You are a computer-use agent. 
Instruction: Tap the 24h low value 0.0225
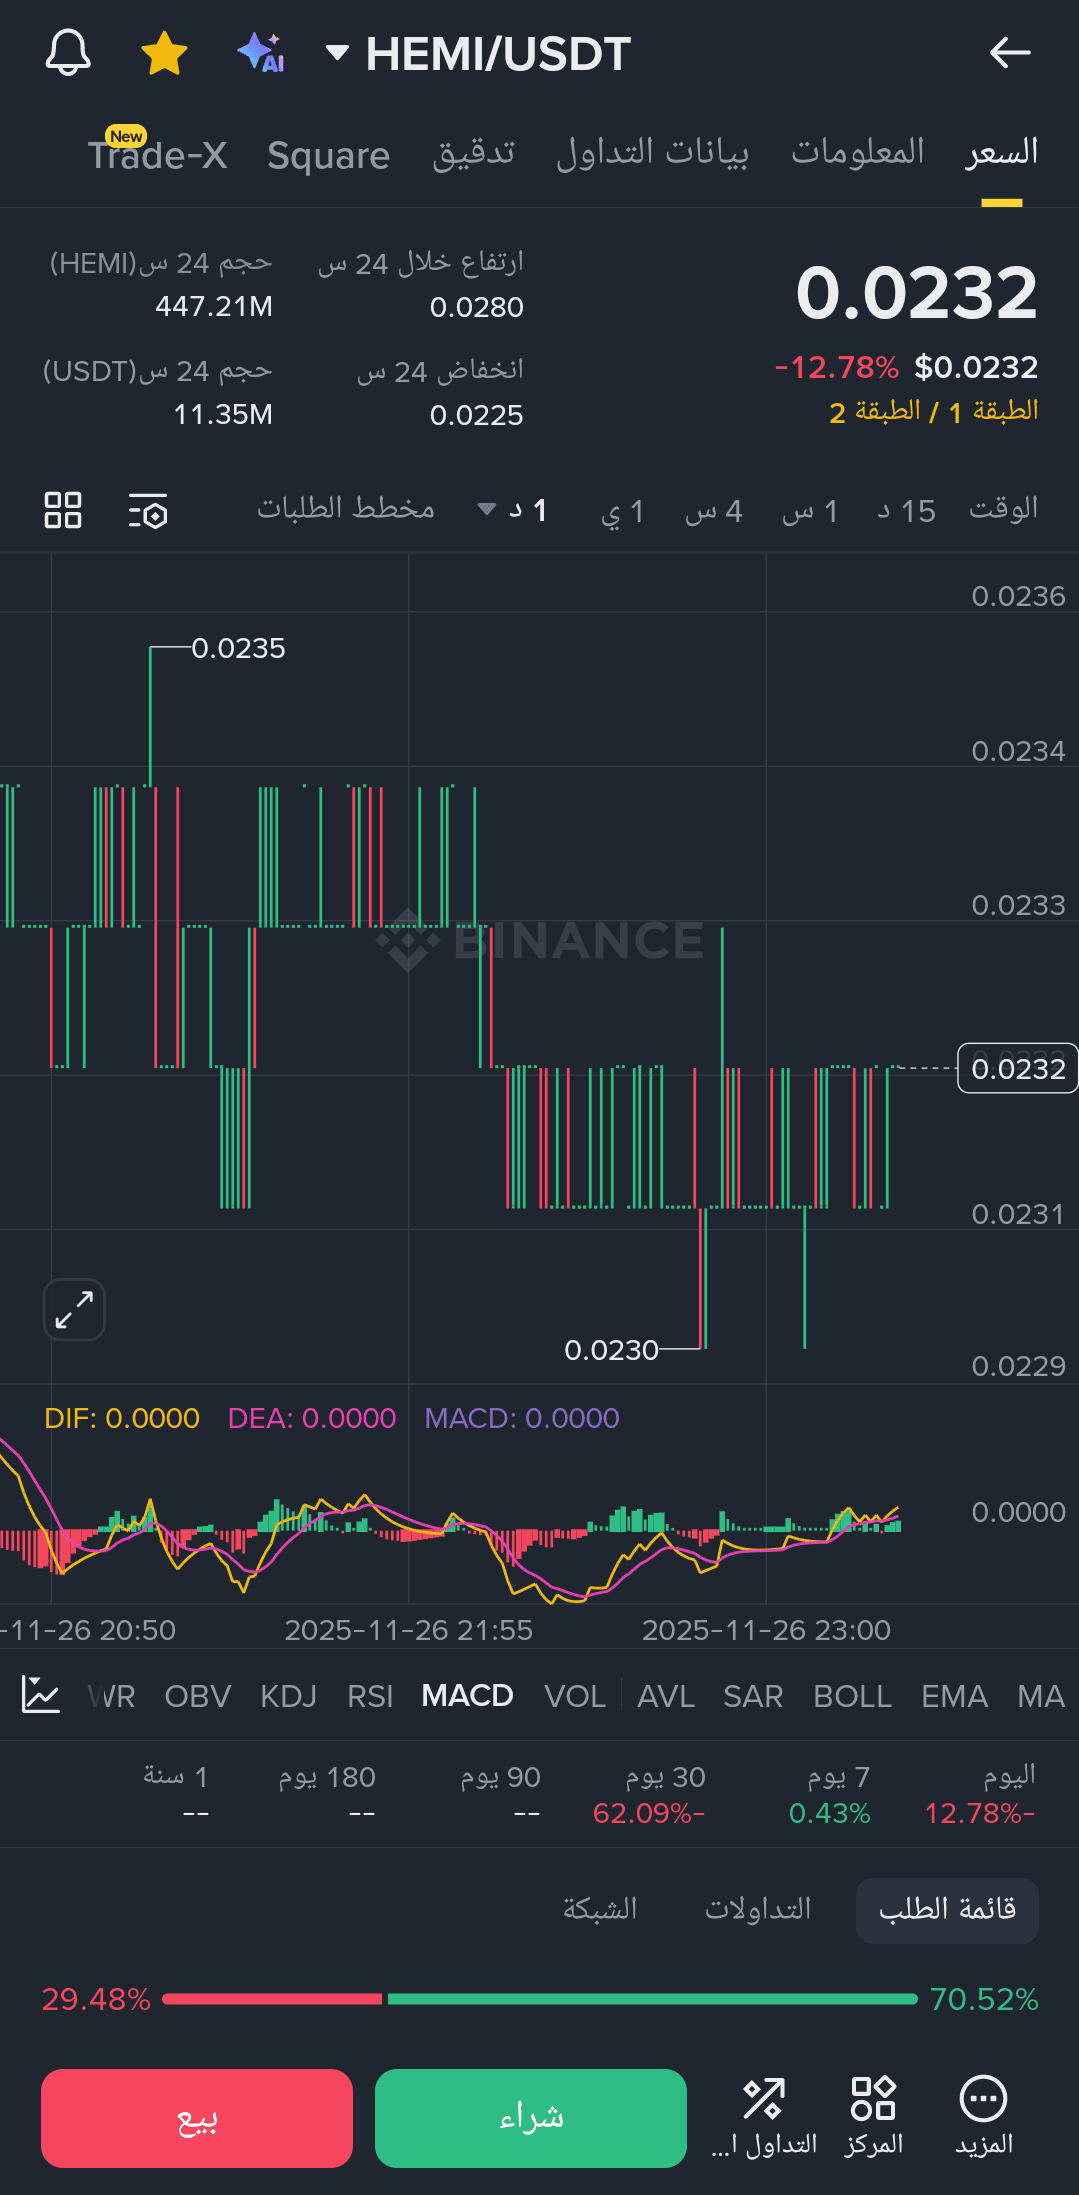pyautogui.click(x=476, y=415)
